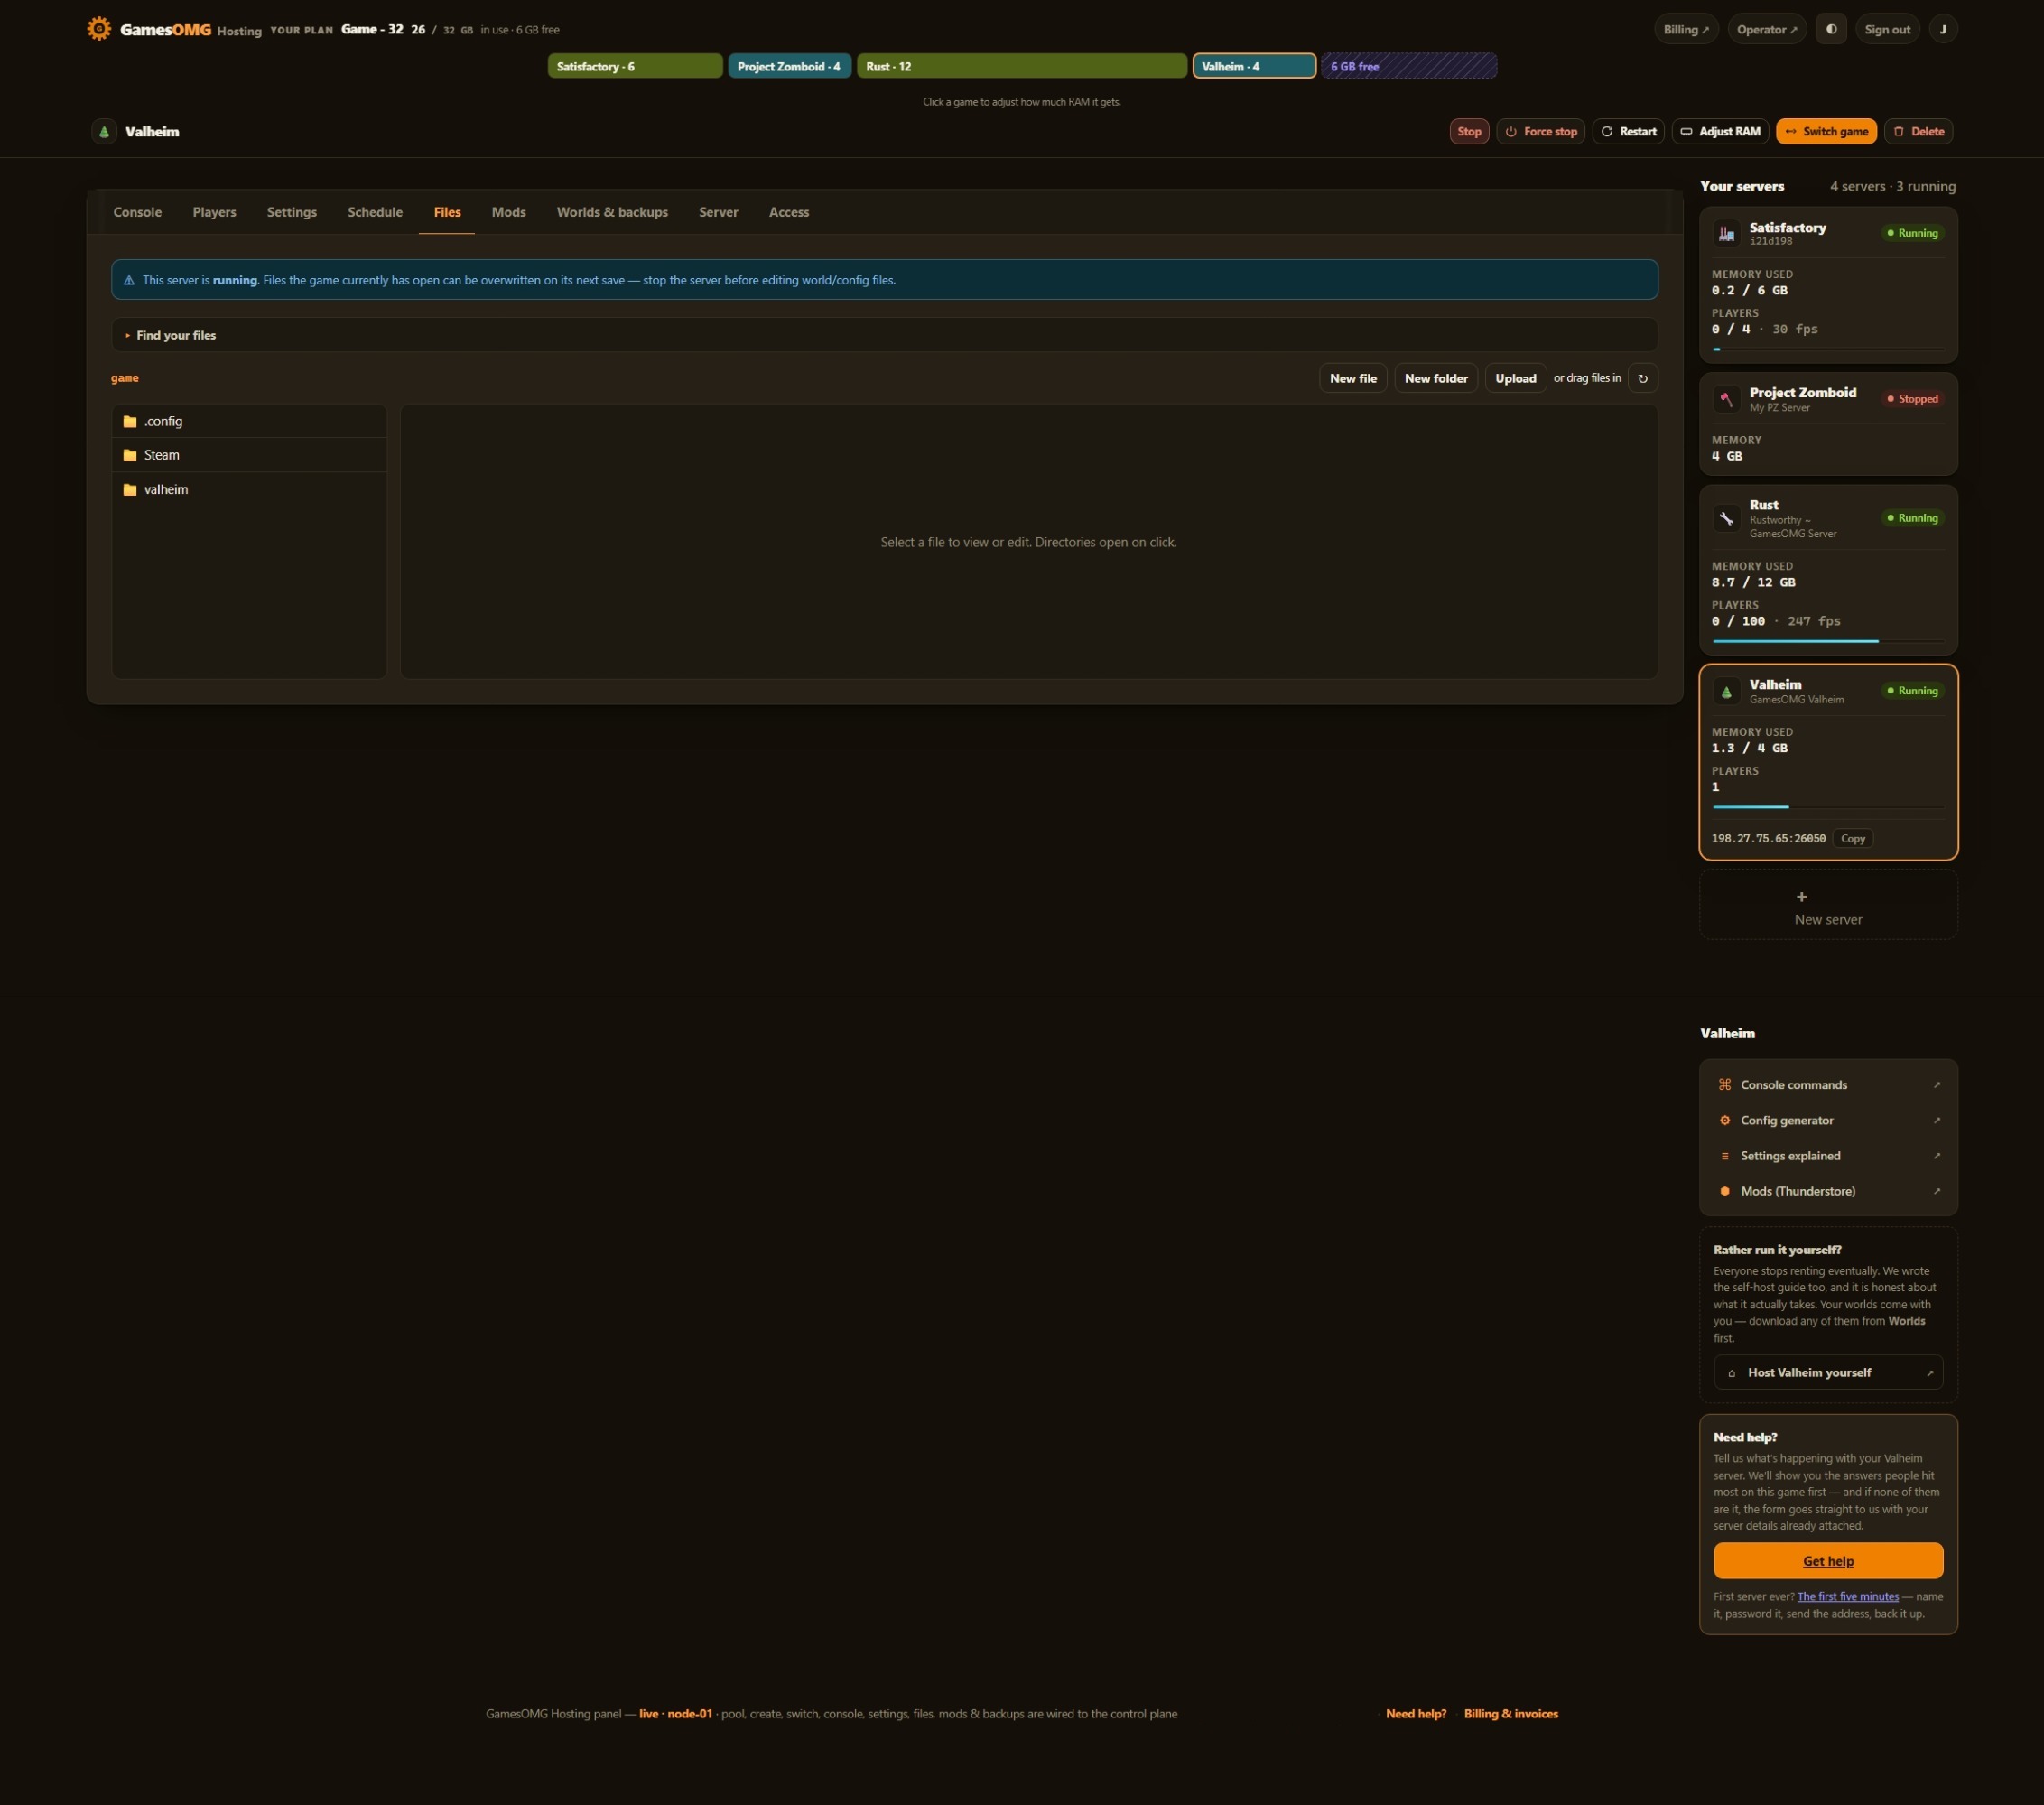Click the refresh files icon button
Viewport: 2044px width, 1805px height.
pos(1642,378)
